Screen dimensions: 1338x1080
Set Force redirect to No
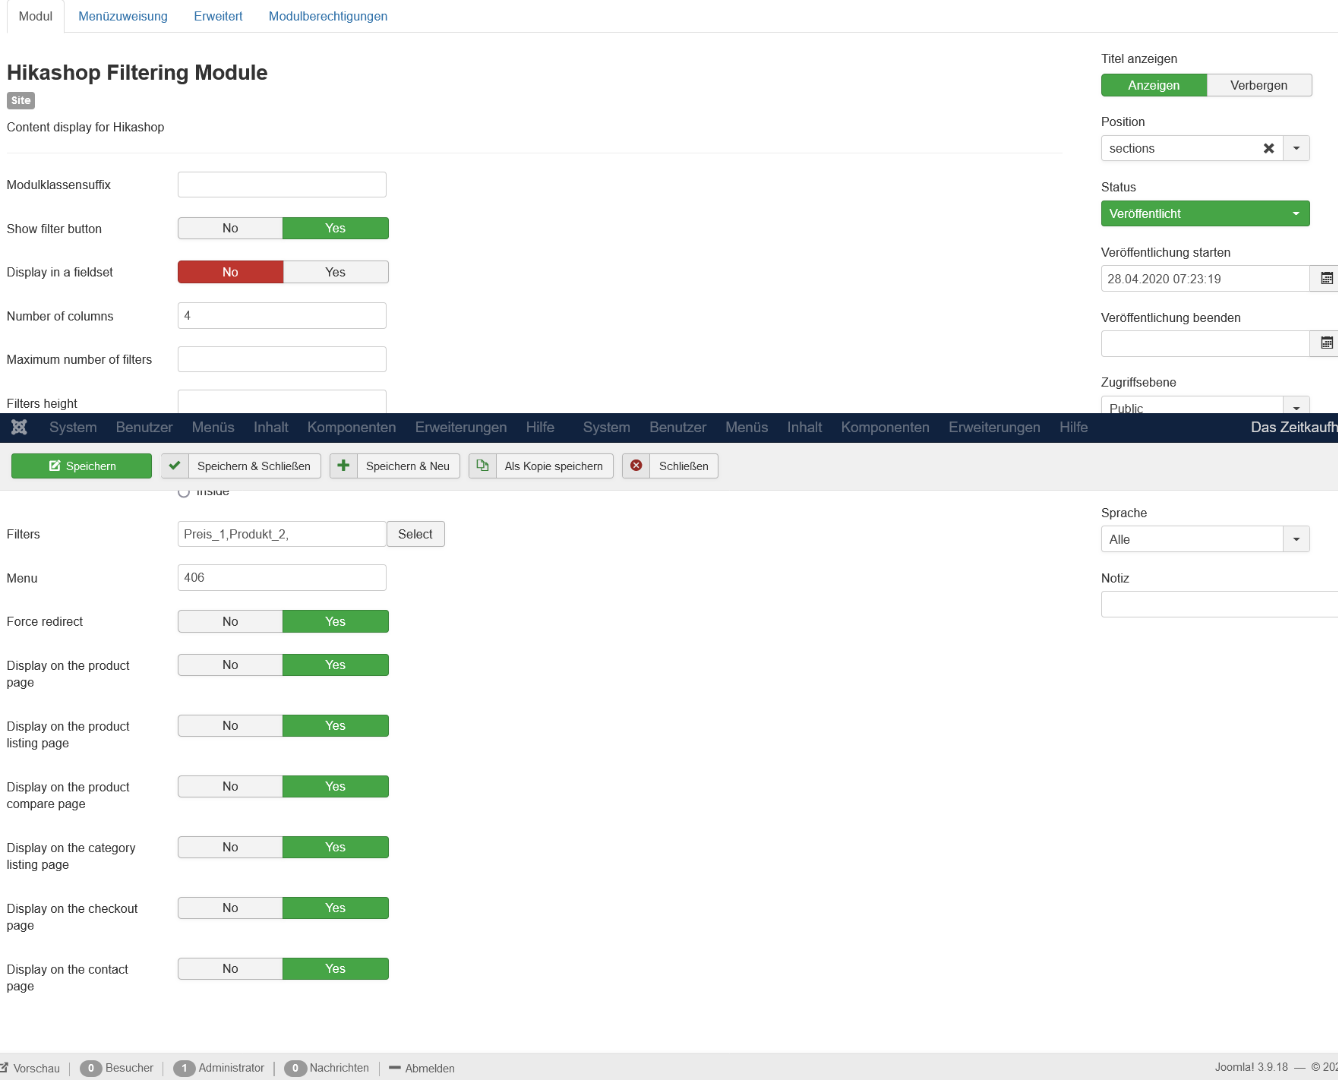(x=230, y=622)
